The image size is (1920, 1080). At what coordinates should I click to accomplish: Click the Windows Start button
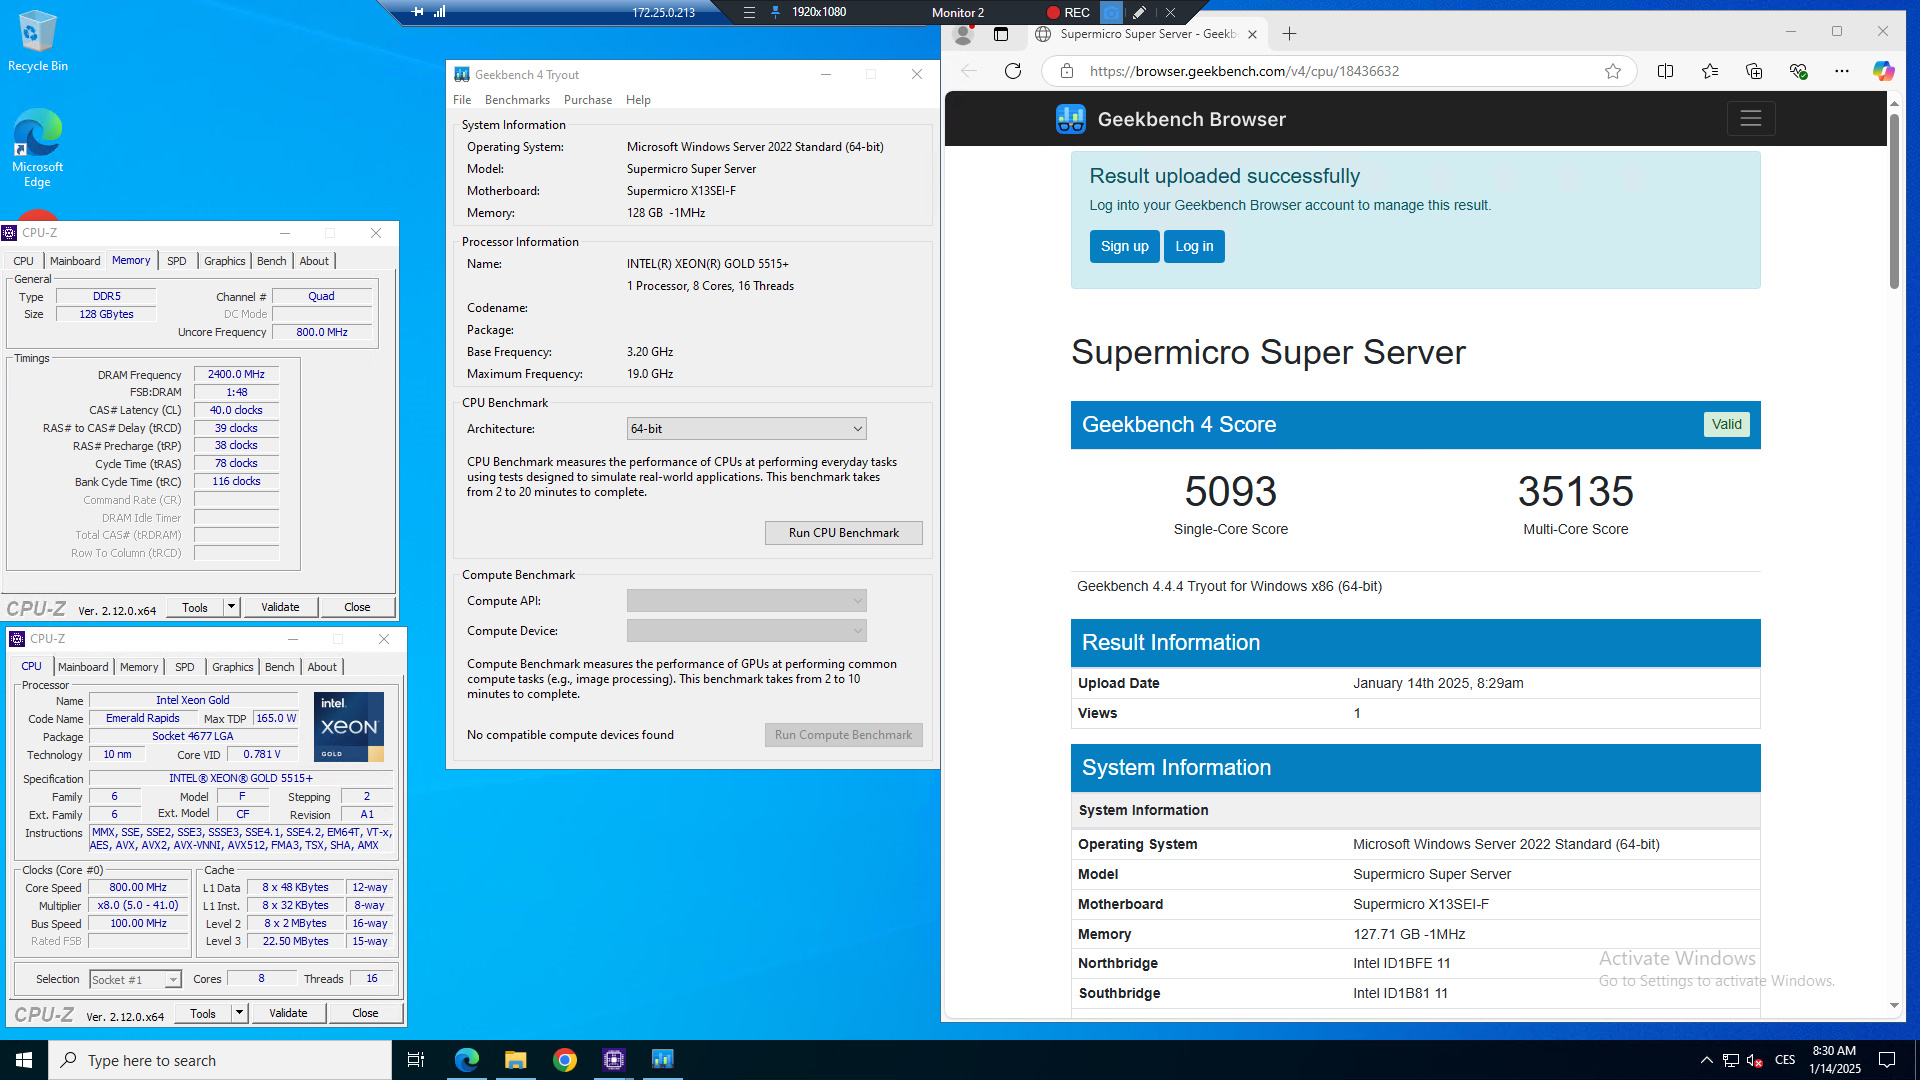coord(24,1060)
